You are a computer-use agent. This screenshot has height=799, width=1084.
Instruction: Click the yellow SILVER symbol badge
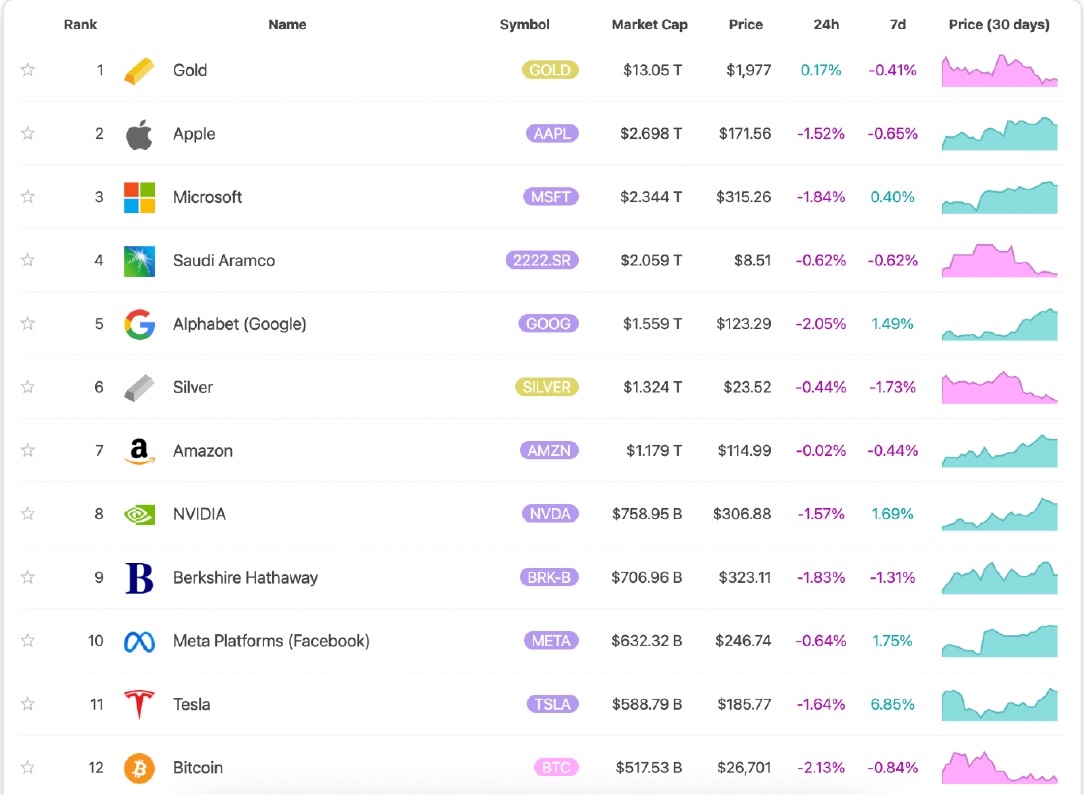pyautogui.click(x=549, y=387)
